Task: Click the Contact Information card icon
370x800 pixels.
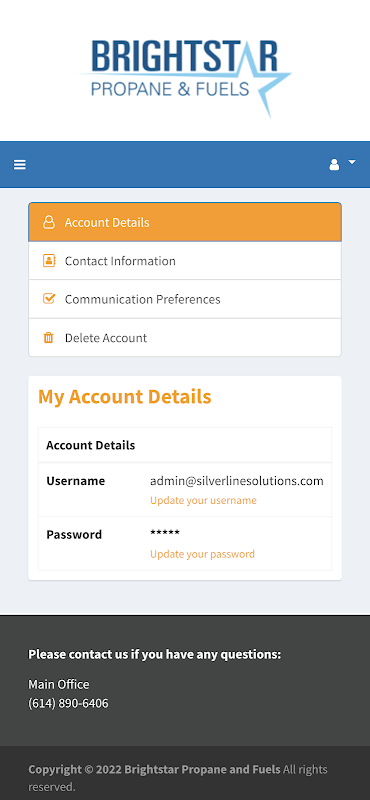Action: point(48,261)
